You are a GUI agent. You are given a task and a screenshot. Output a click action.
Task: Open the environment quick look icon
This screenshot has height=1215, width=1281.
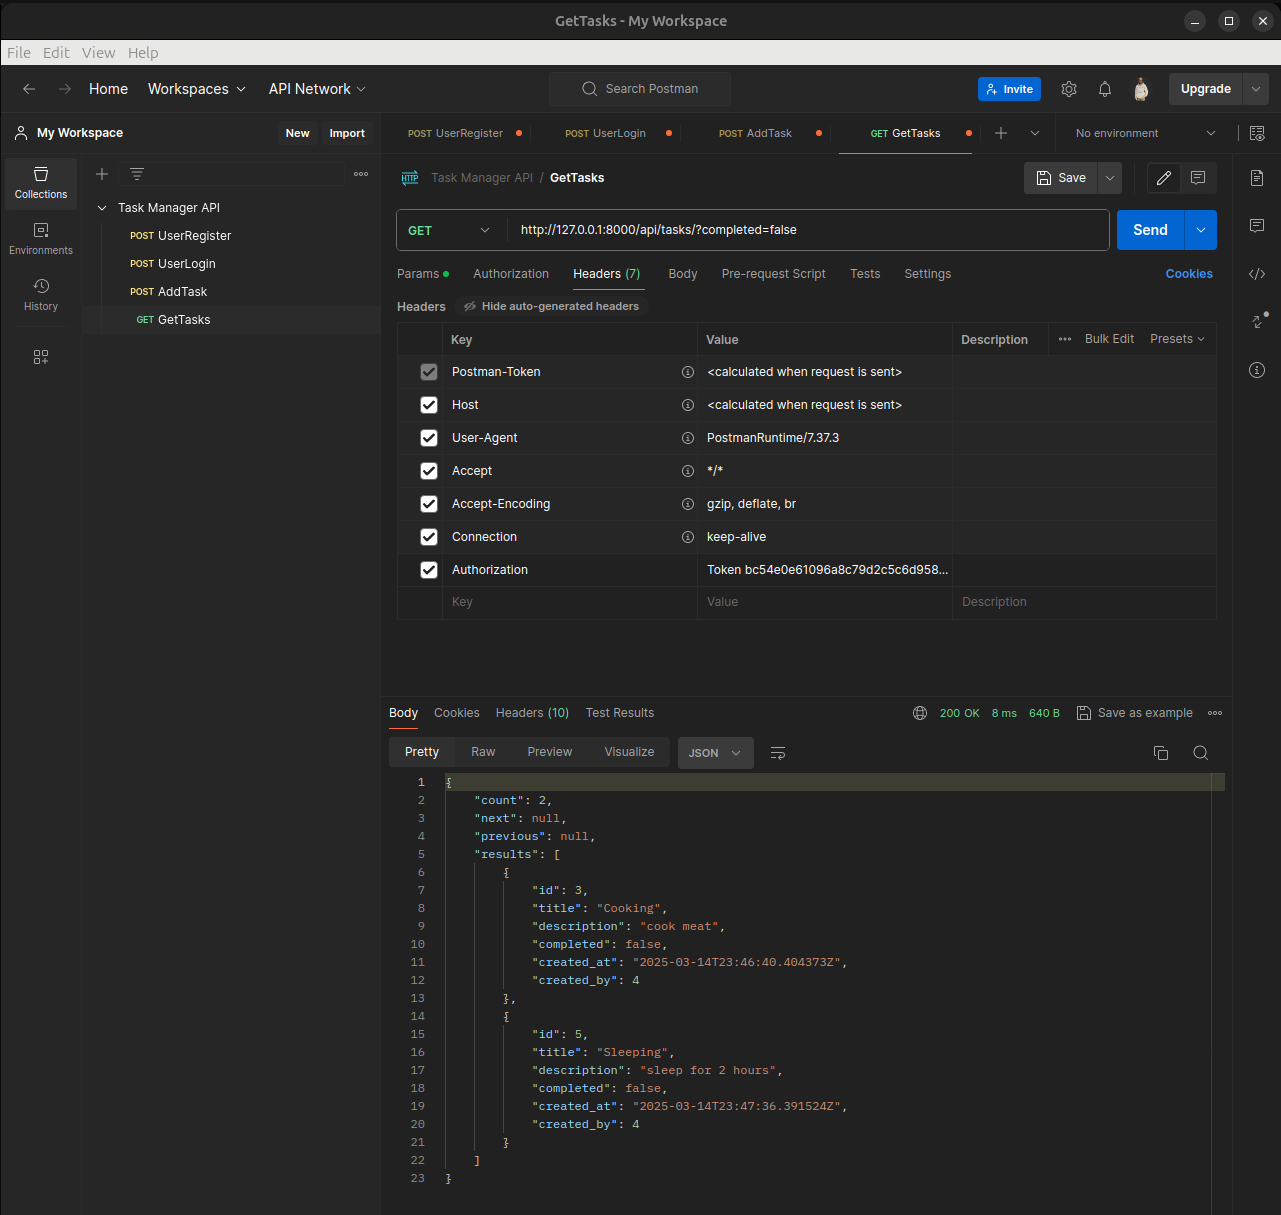[x=1258, y=133]
